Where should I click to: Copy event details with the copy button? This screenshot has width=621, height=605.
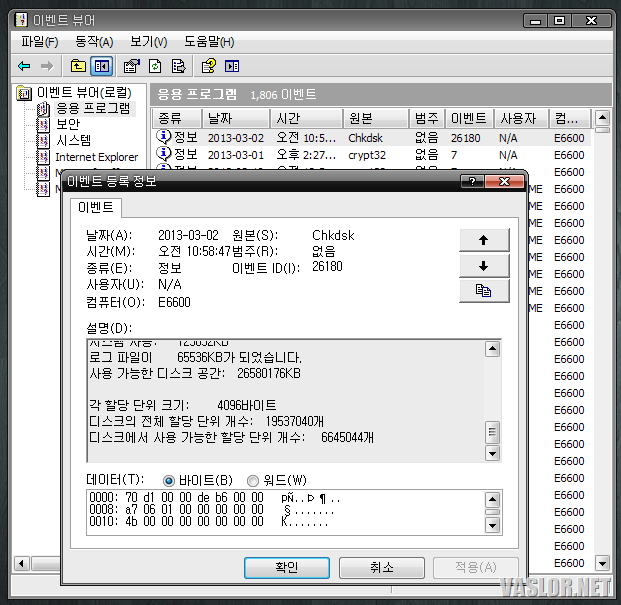(x=484, y=290)
